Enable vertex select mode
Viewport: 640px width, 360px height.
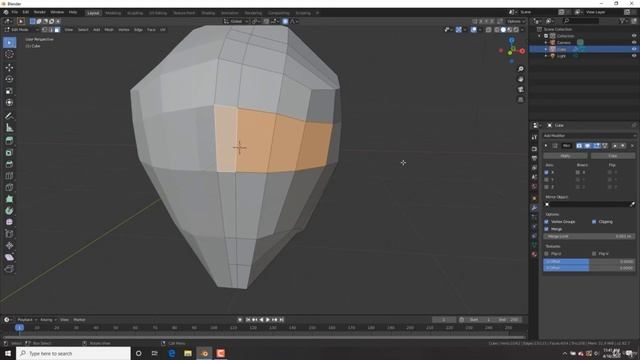click(44, 30)
